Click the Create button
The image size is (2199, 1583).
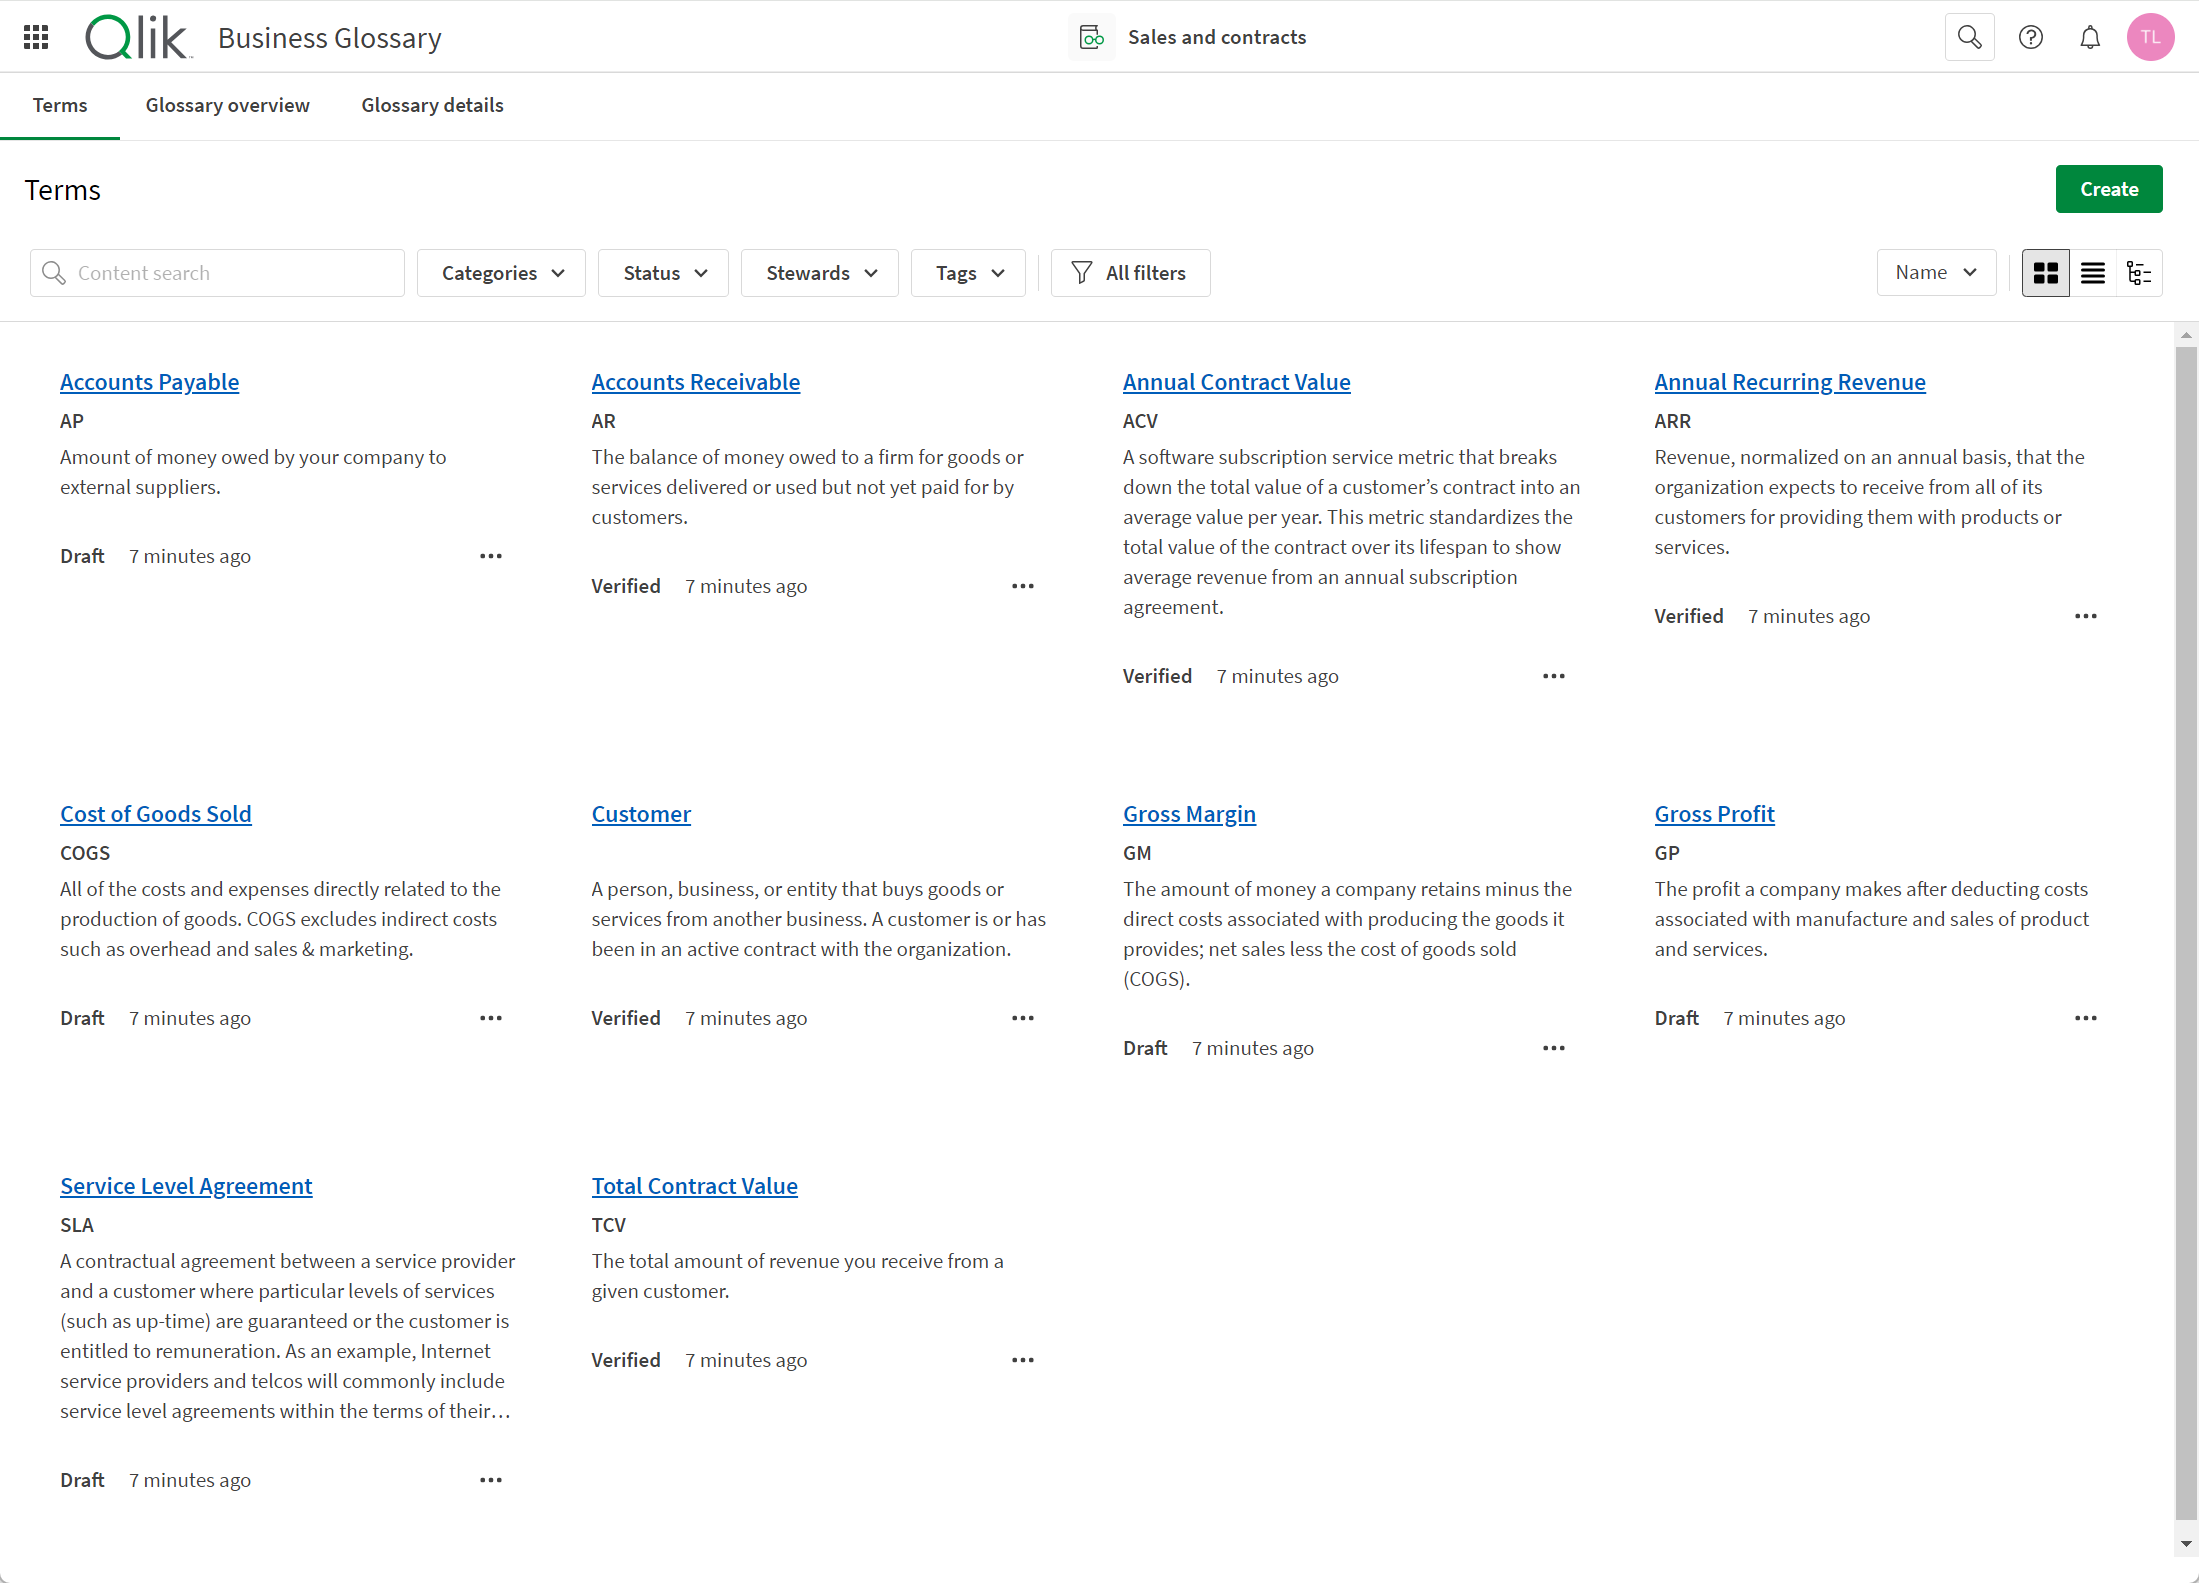(x=2109, y=188)
